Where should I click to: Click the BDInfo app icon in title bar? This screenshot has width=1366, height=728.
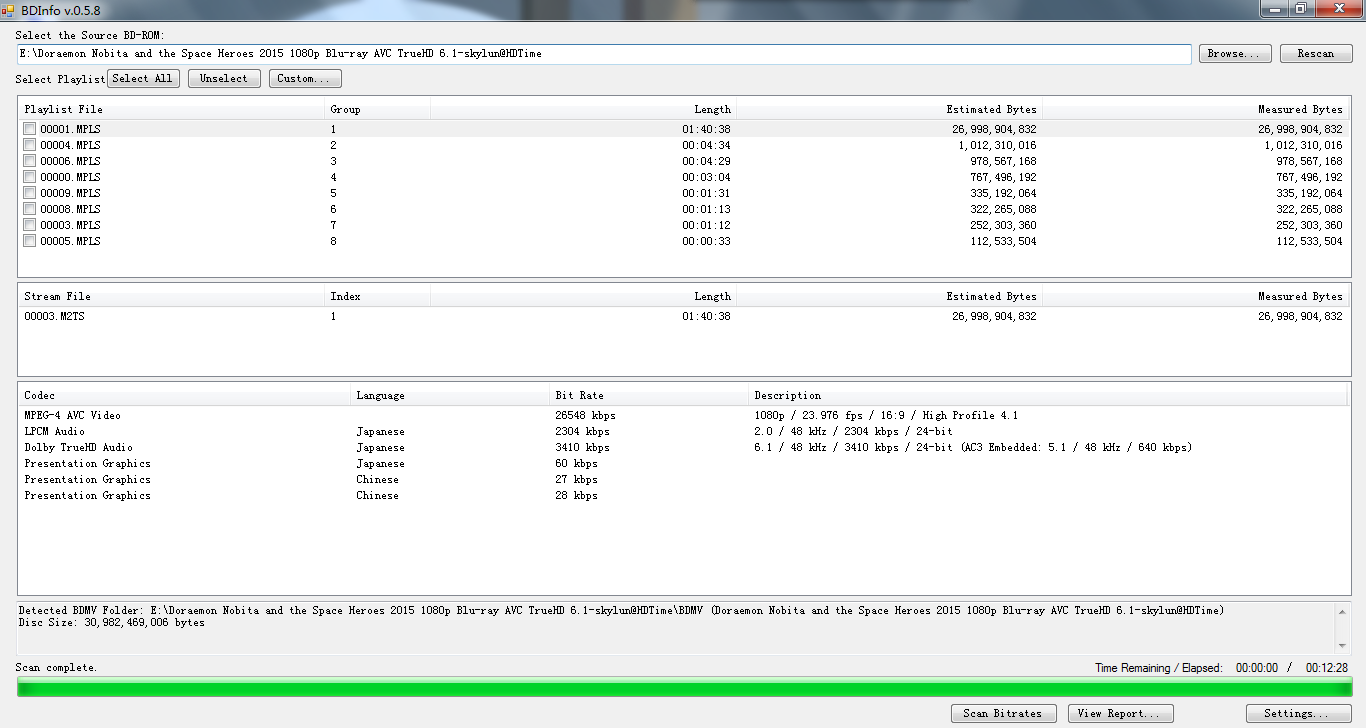pos(8,9)
